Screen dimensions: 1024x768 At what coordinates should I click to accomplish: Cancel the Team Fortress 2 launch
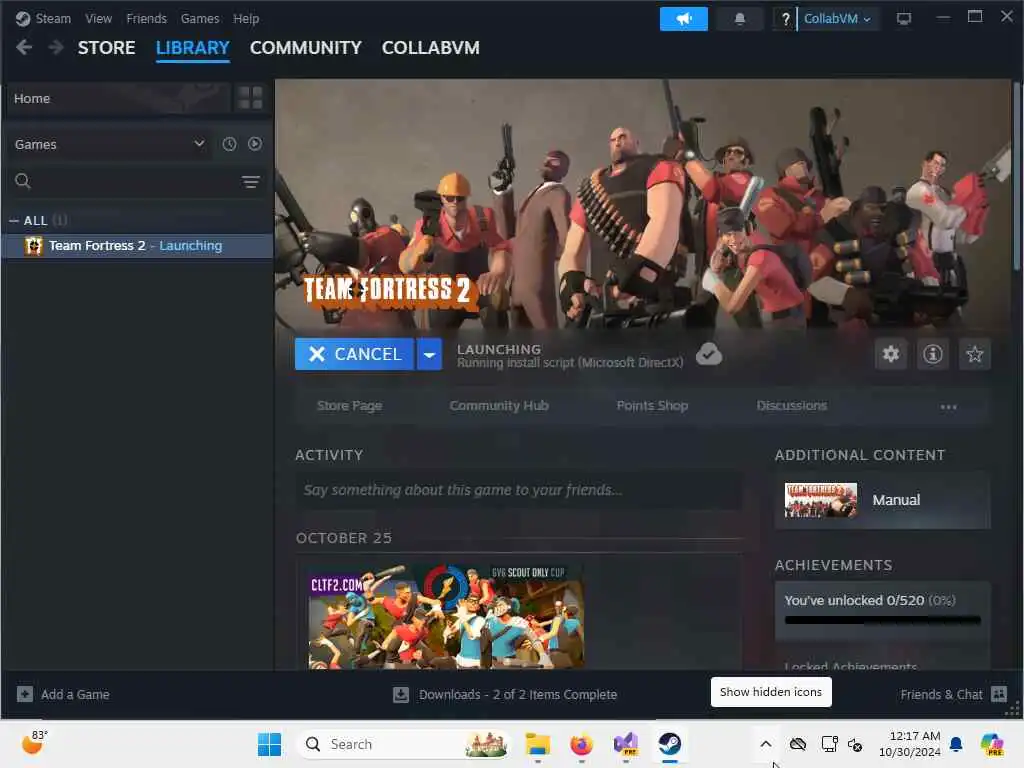coord(354,354)
